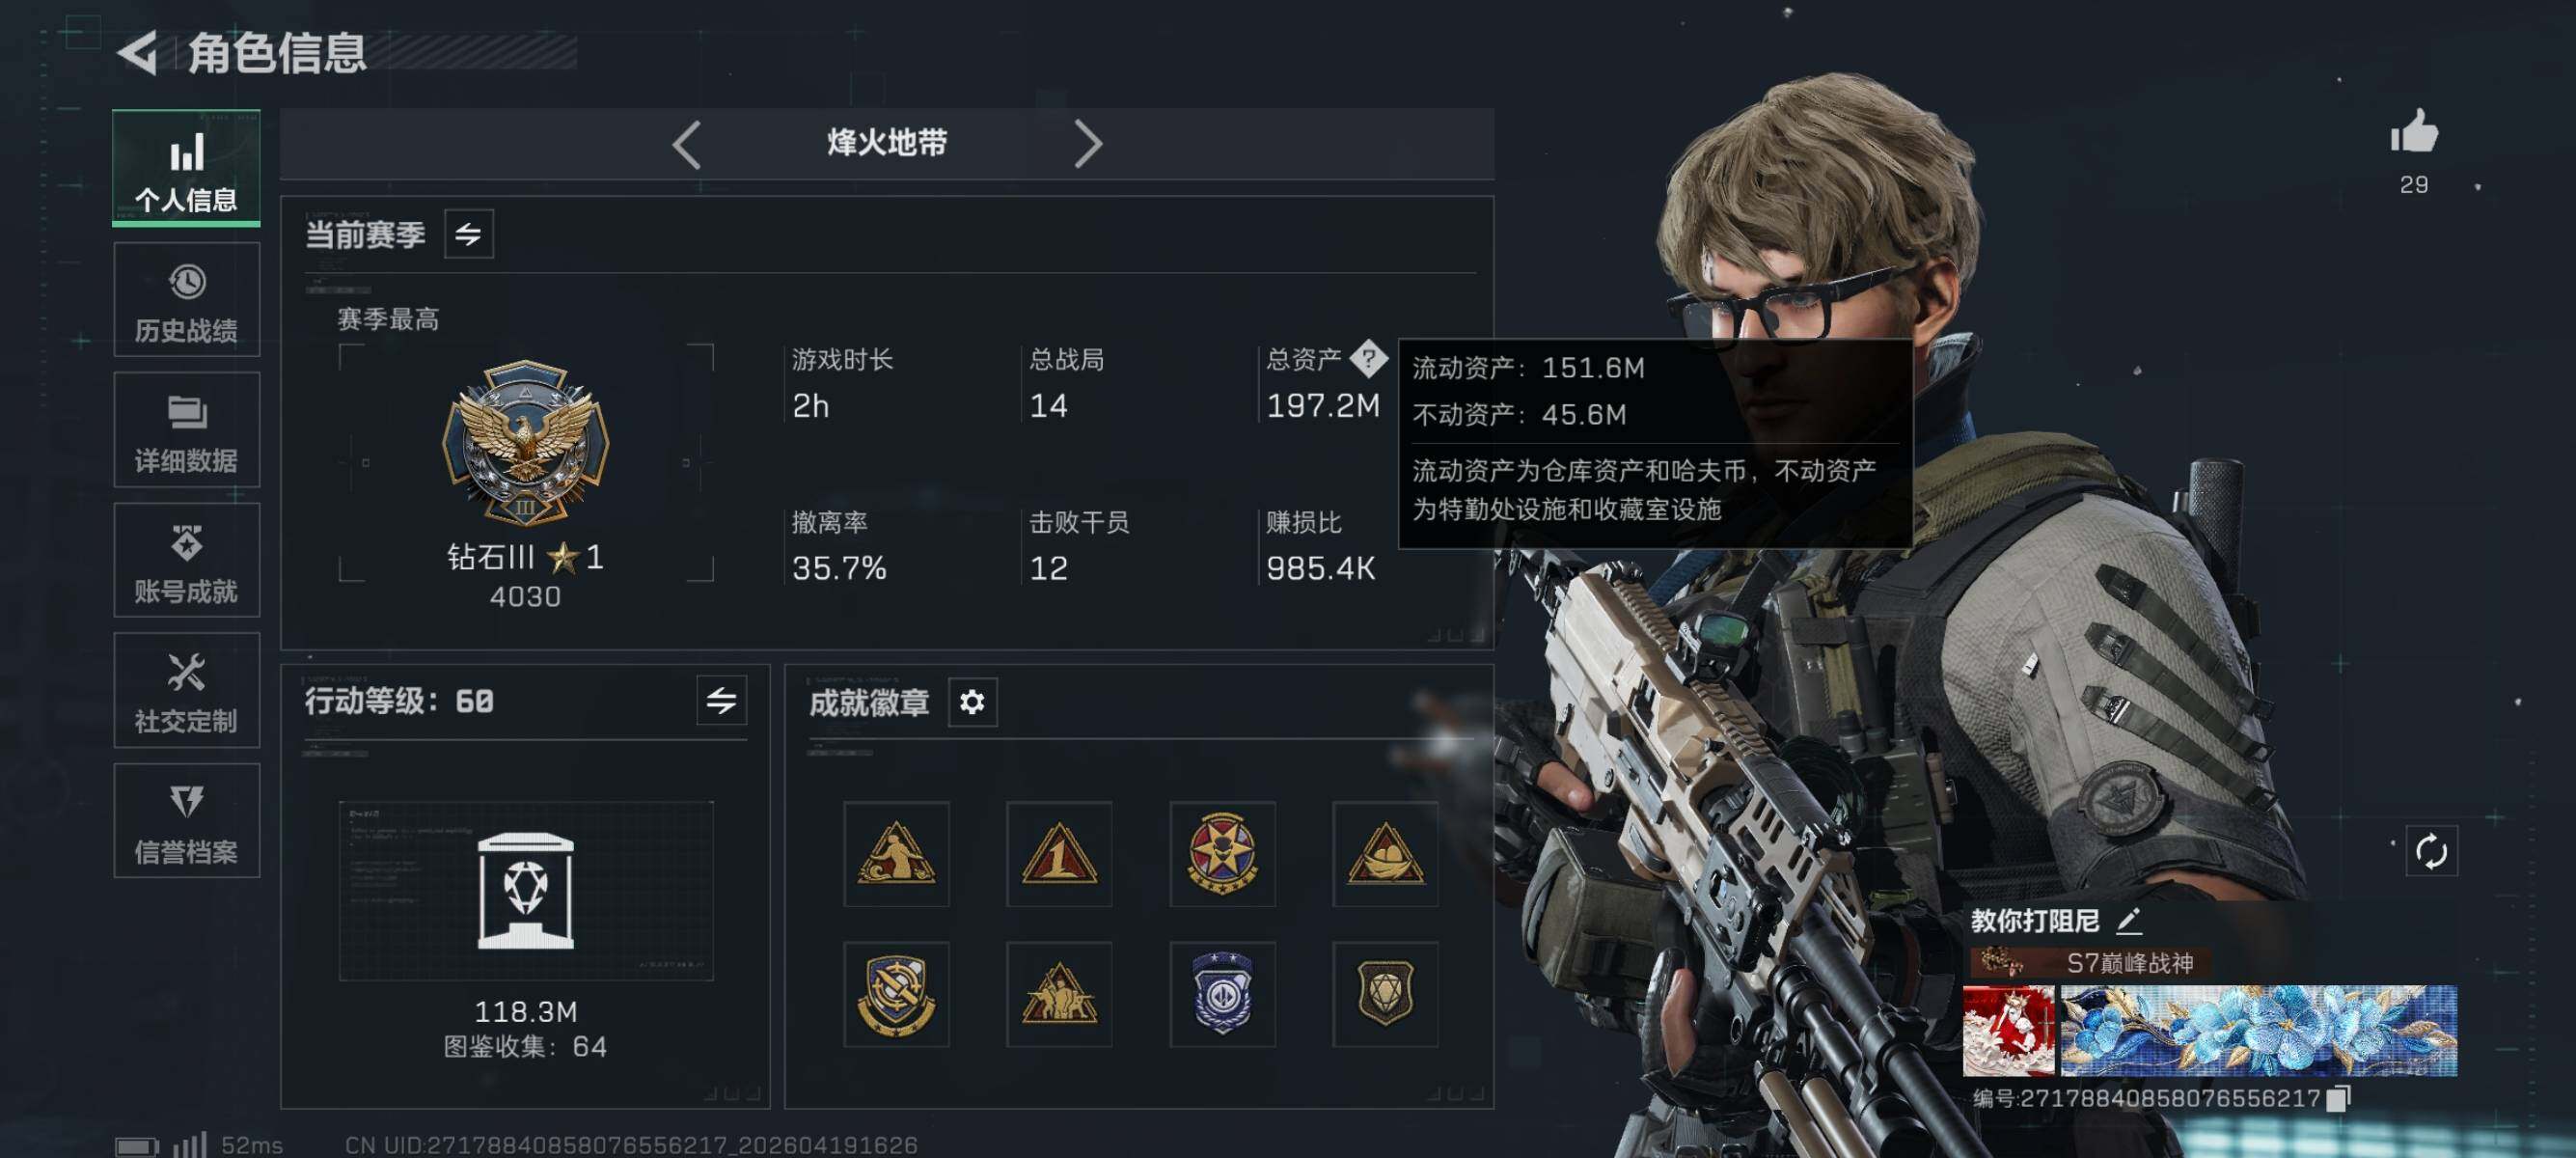Go back using the arrow beside 角色信息
Image resolution: width=2576 pixels, height=1158 pixels.
point(138,53)
